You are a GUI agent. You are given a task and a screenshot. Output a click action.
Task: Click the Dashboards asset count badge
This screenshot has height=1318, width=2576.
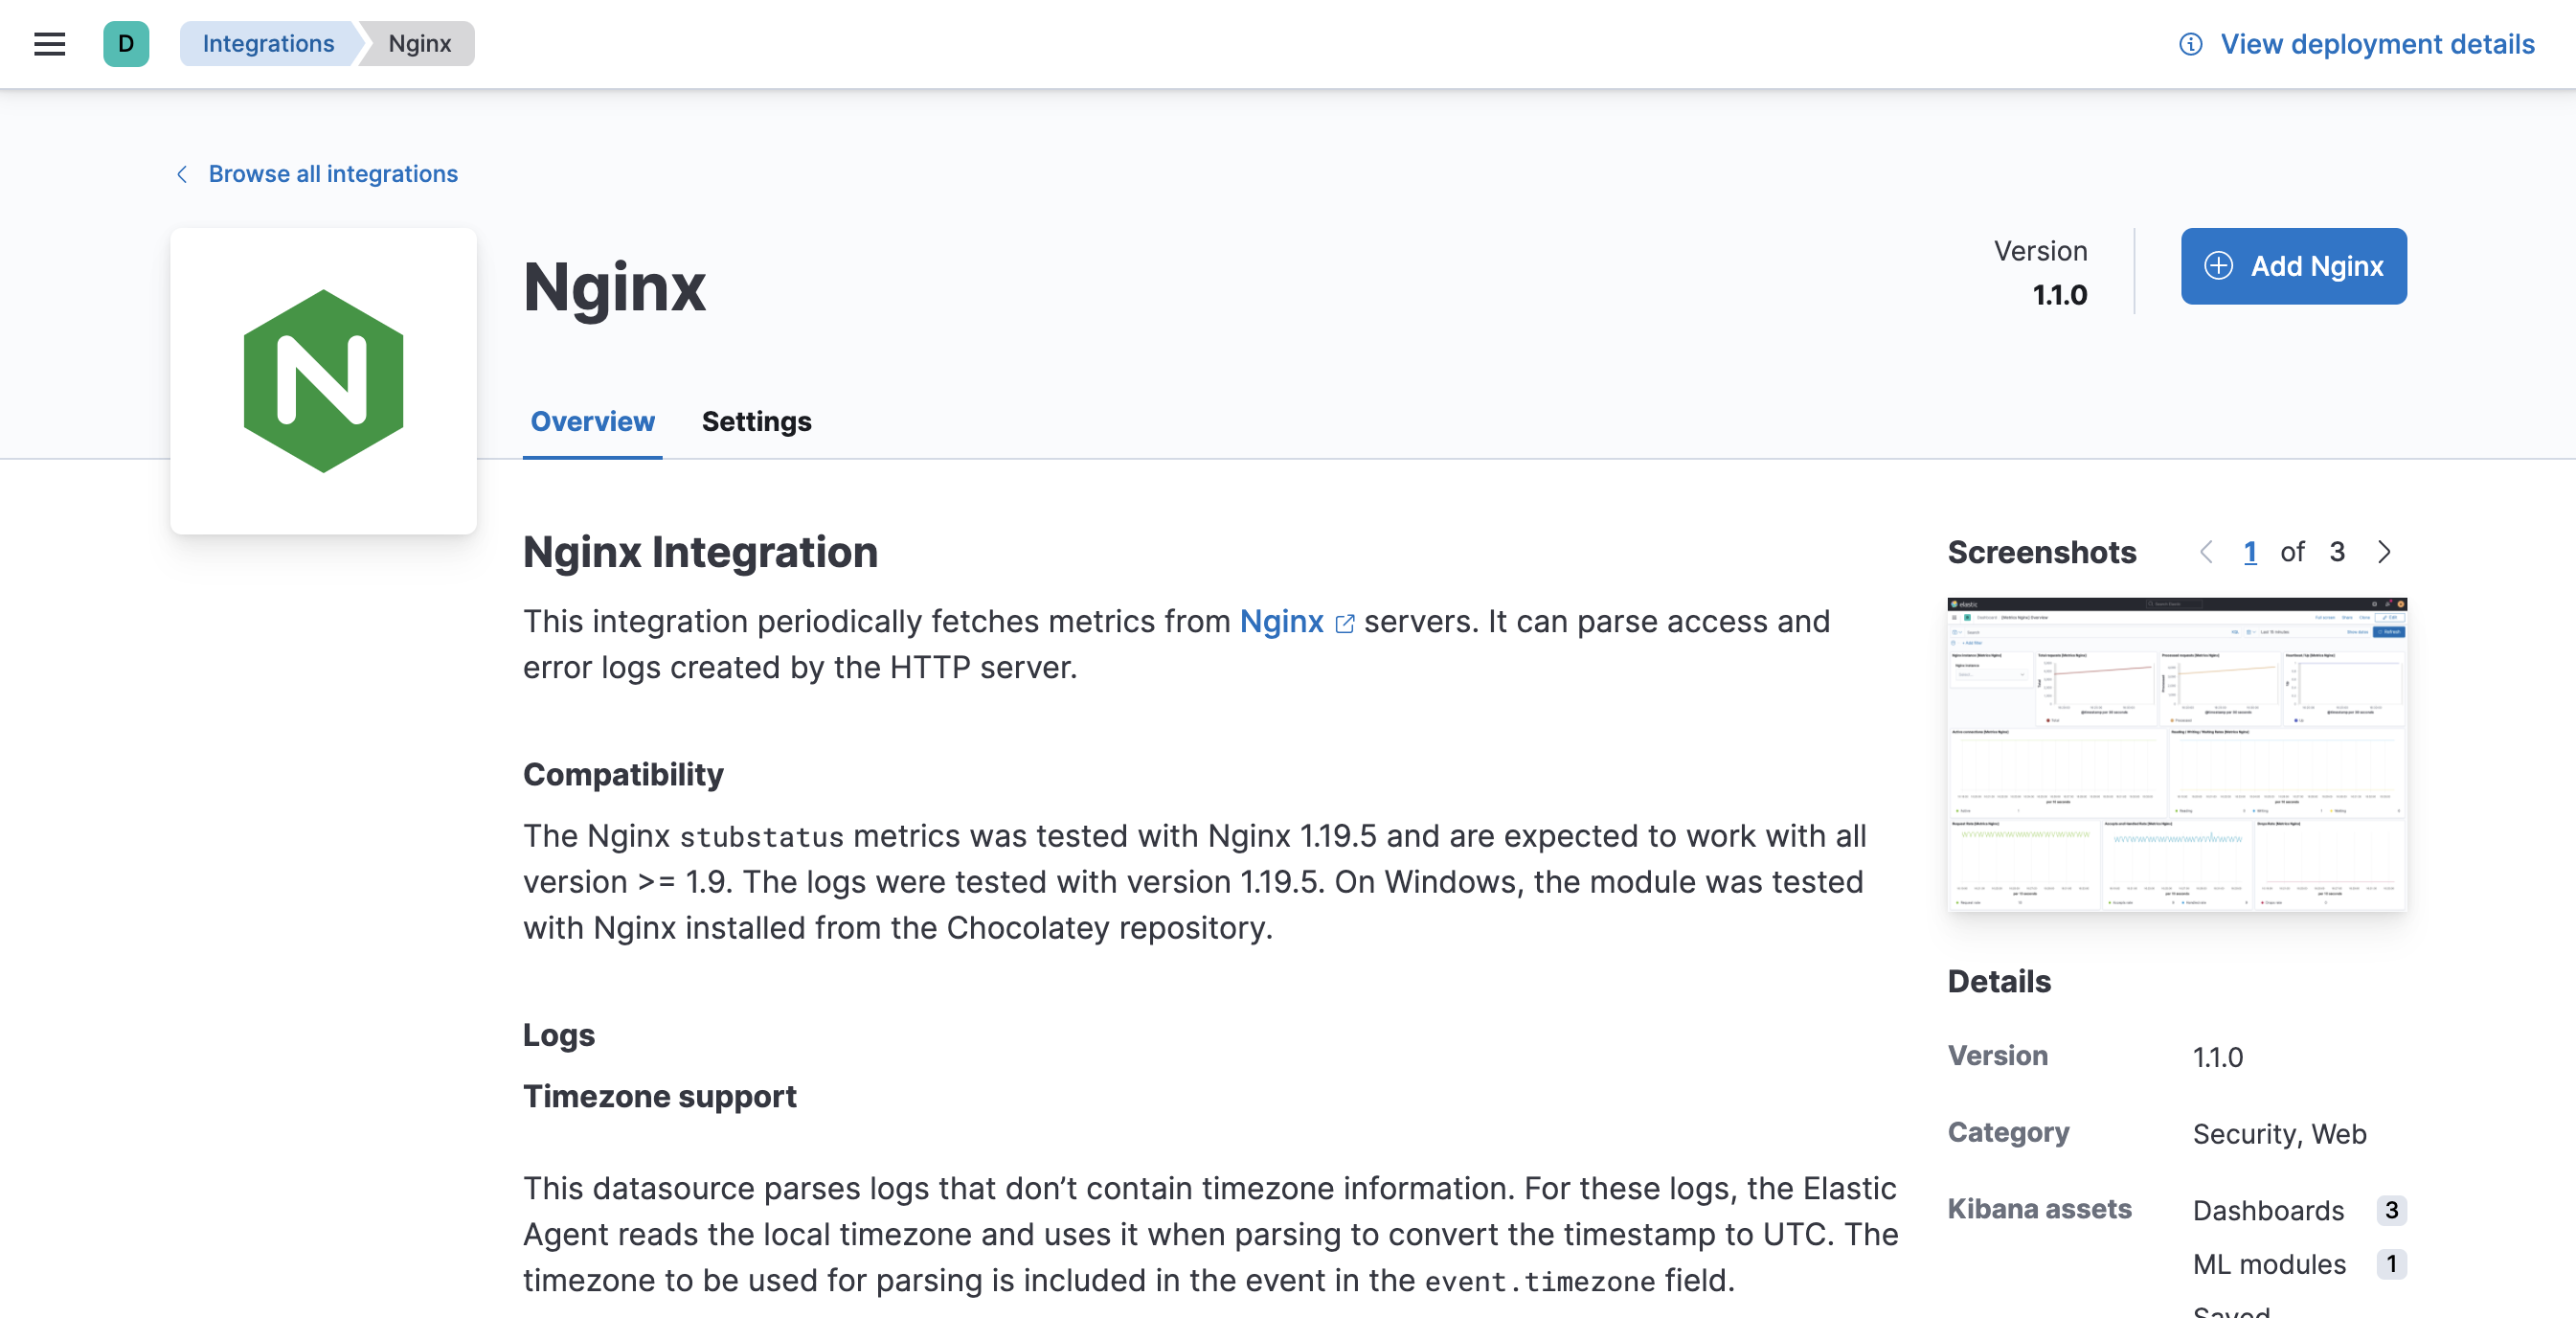2390,1210
